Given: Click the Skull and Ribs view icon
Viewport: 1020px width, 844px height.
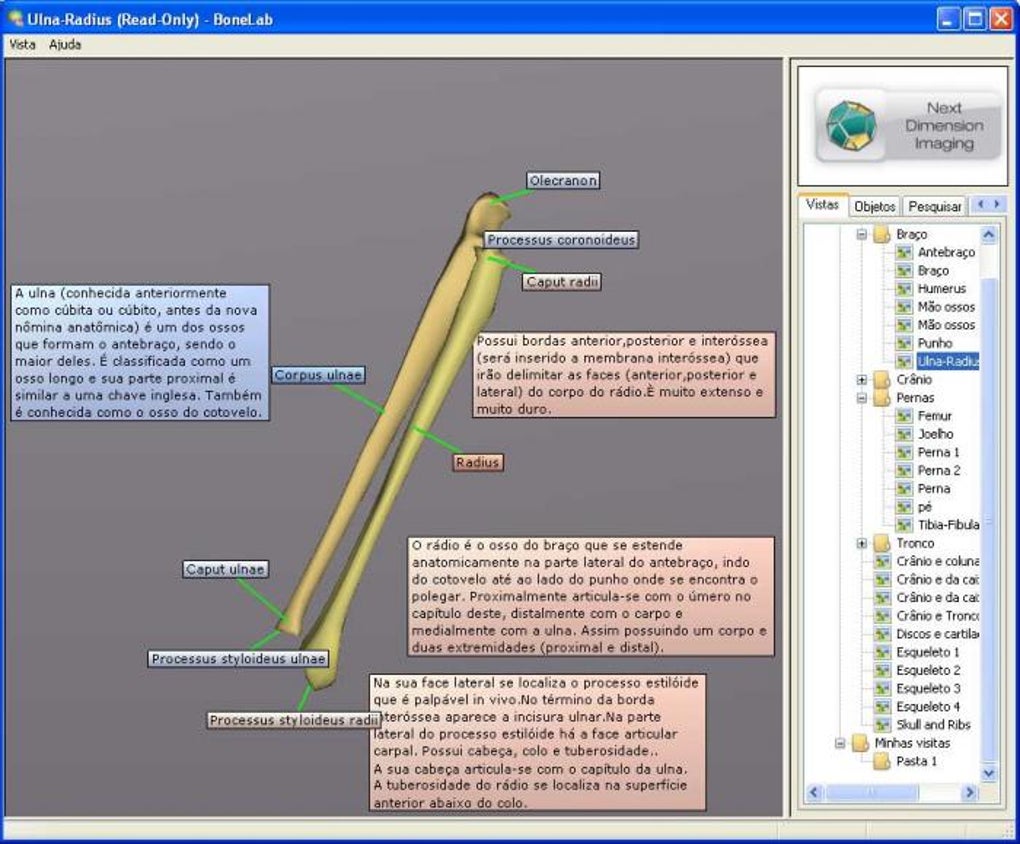Looking at the screenshot, I should click(882, 724).
